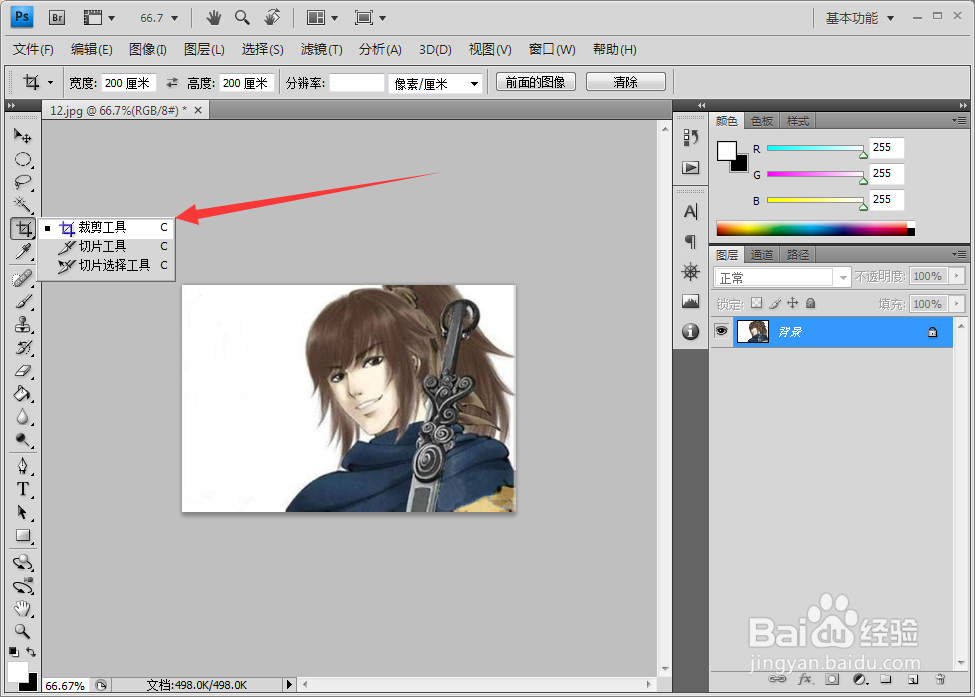Select the Eraser tool
The image size is (975, 697).
[23, 371]
